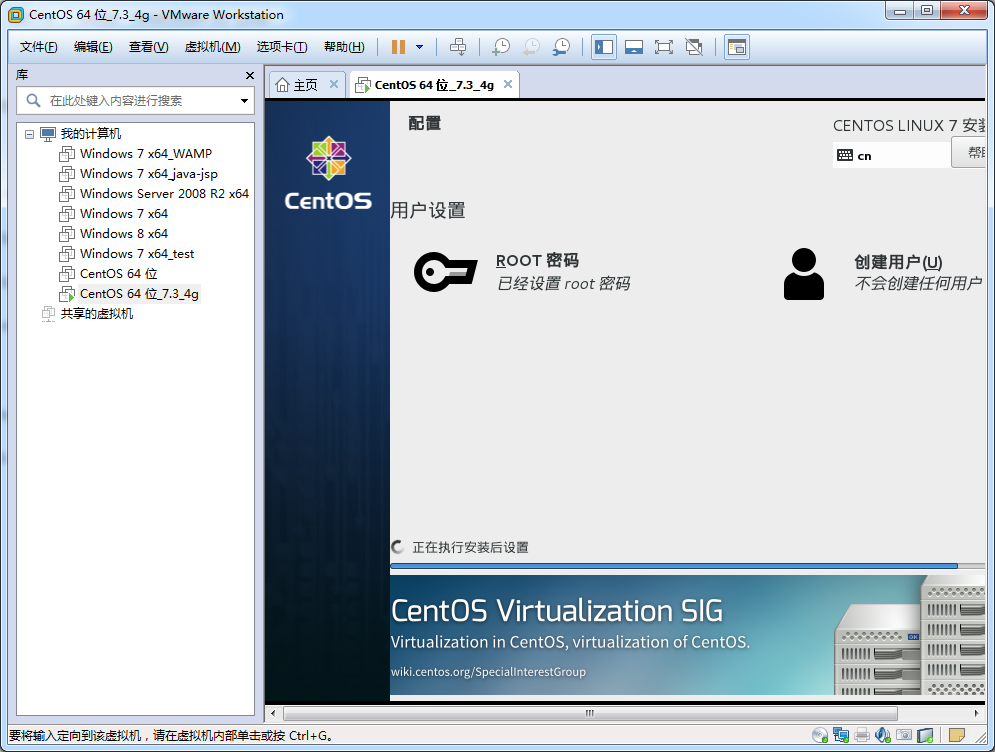Screen dimensions: 995x752
Task: Click the display device status icon
Action: [925, 736]
